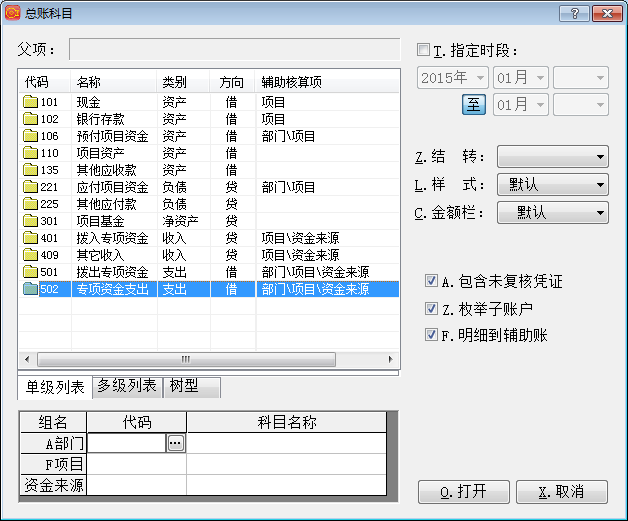The width and height of the screenshot is (628, 521).
Task: Select the 专项资金支出 account row
Action: (209, 289)
